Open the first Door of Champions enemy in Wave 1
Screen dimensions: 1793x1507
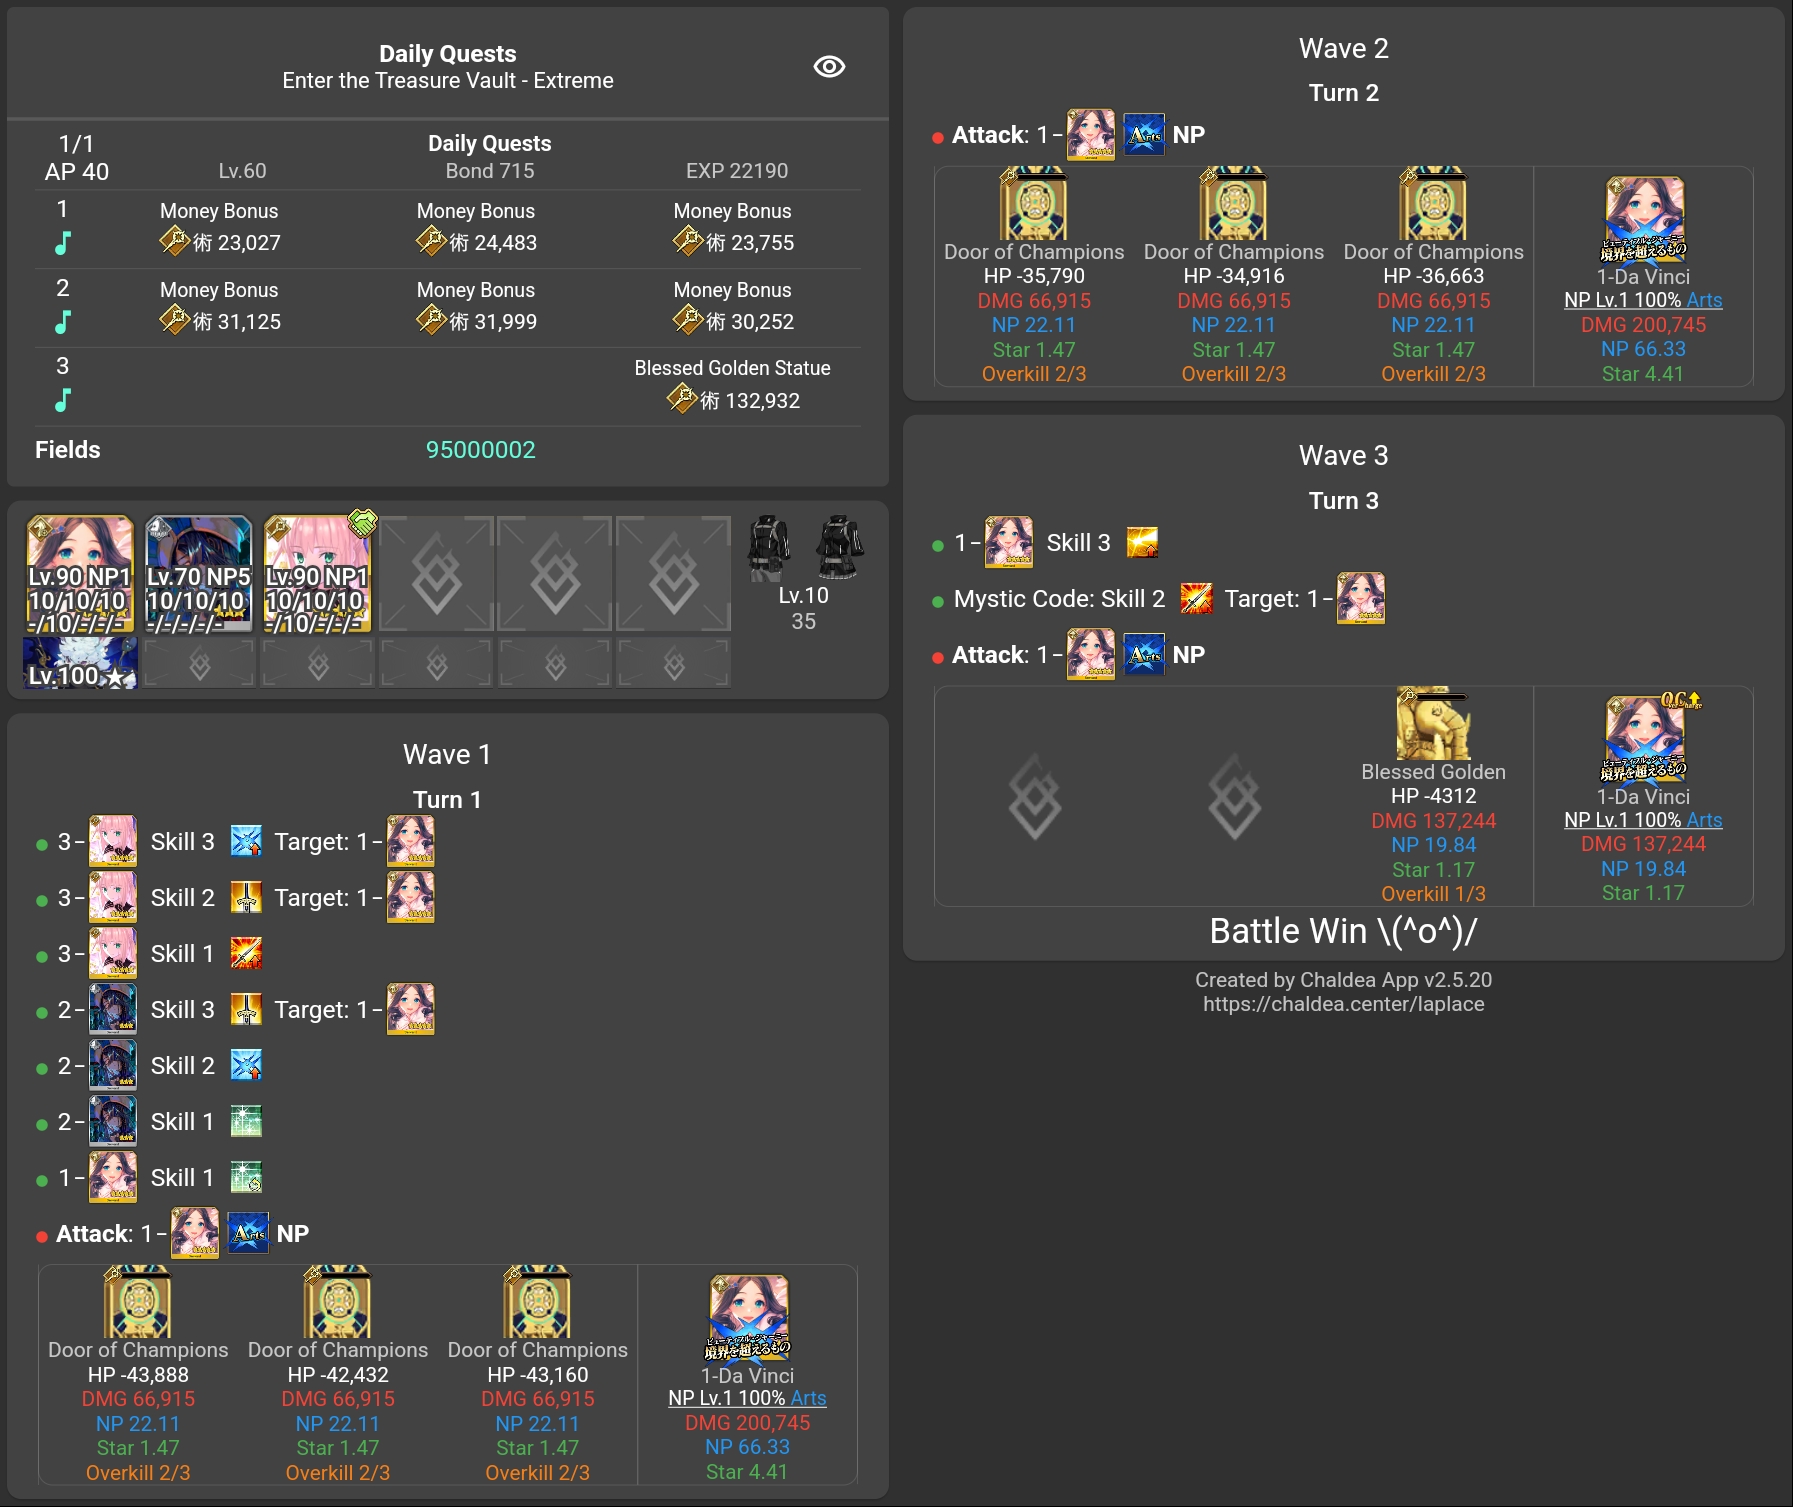pyautogui.click(x=138, y=1301)
